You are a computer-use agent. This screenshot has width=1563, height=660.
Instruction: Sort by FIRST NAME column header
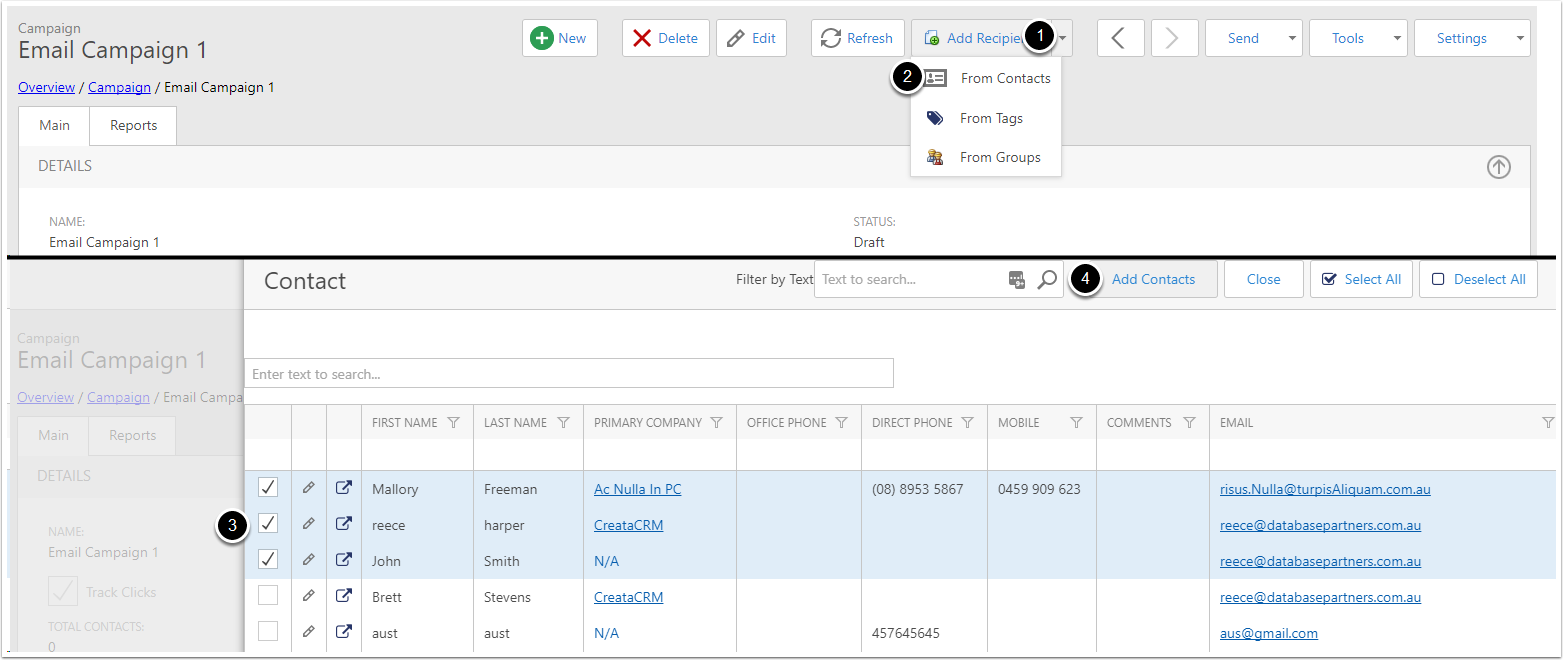405,423
